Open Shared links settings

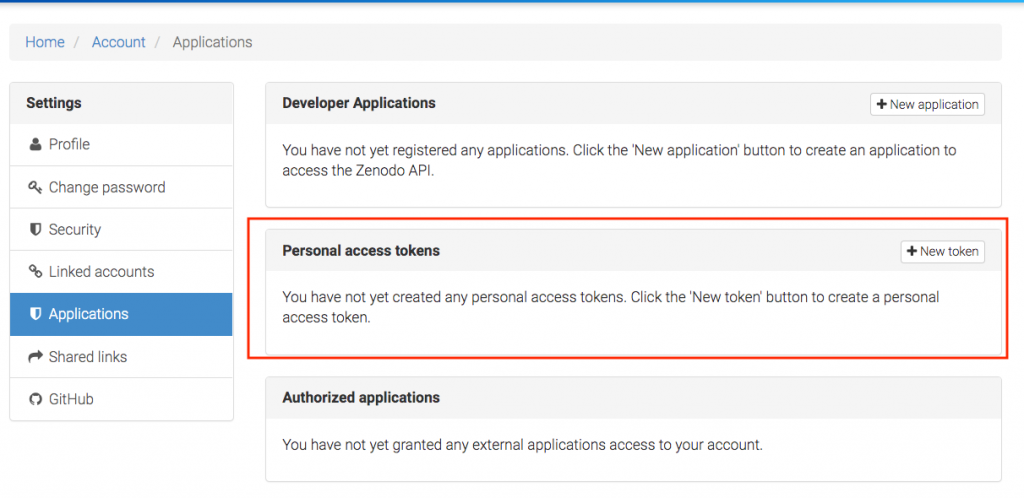[x=121, y=357]
